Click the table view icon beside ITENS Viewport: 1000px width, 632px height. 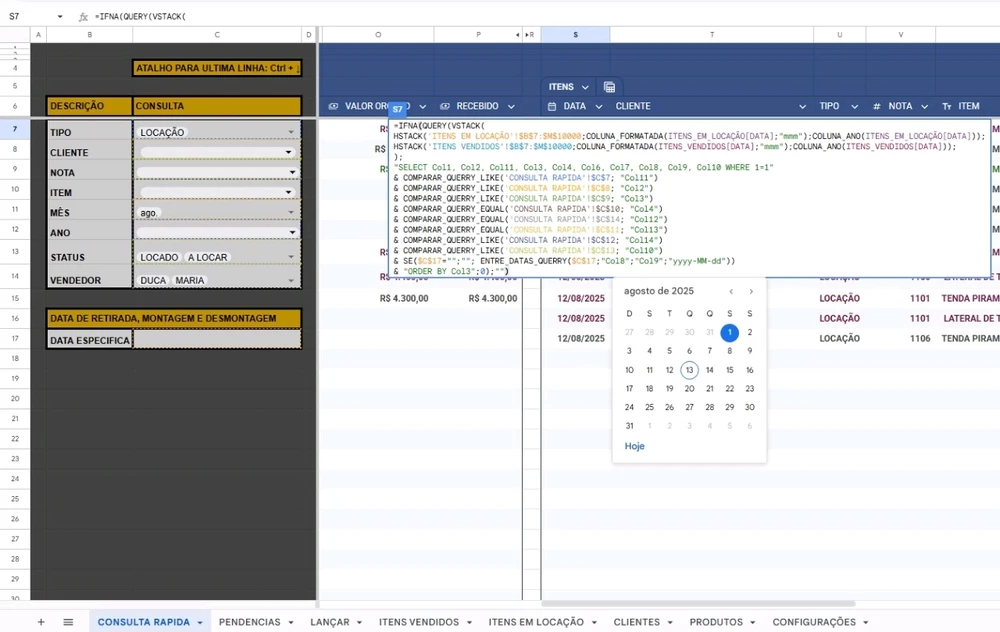tap(609, 87)
